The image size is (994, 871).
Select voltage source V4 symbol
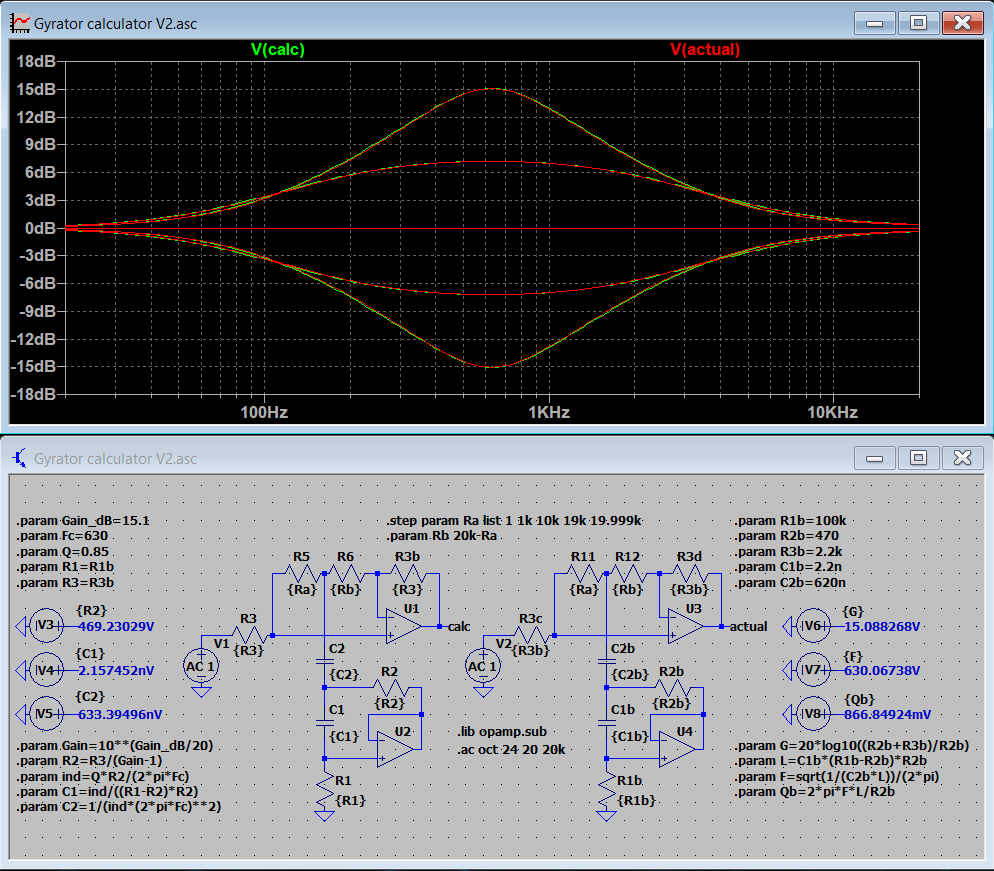pos(46,670)
